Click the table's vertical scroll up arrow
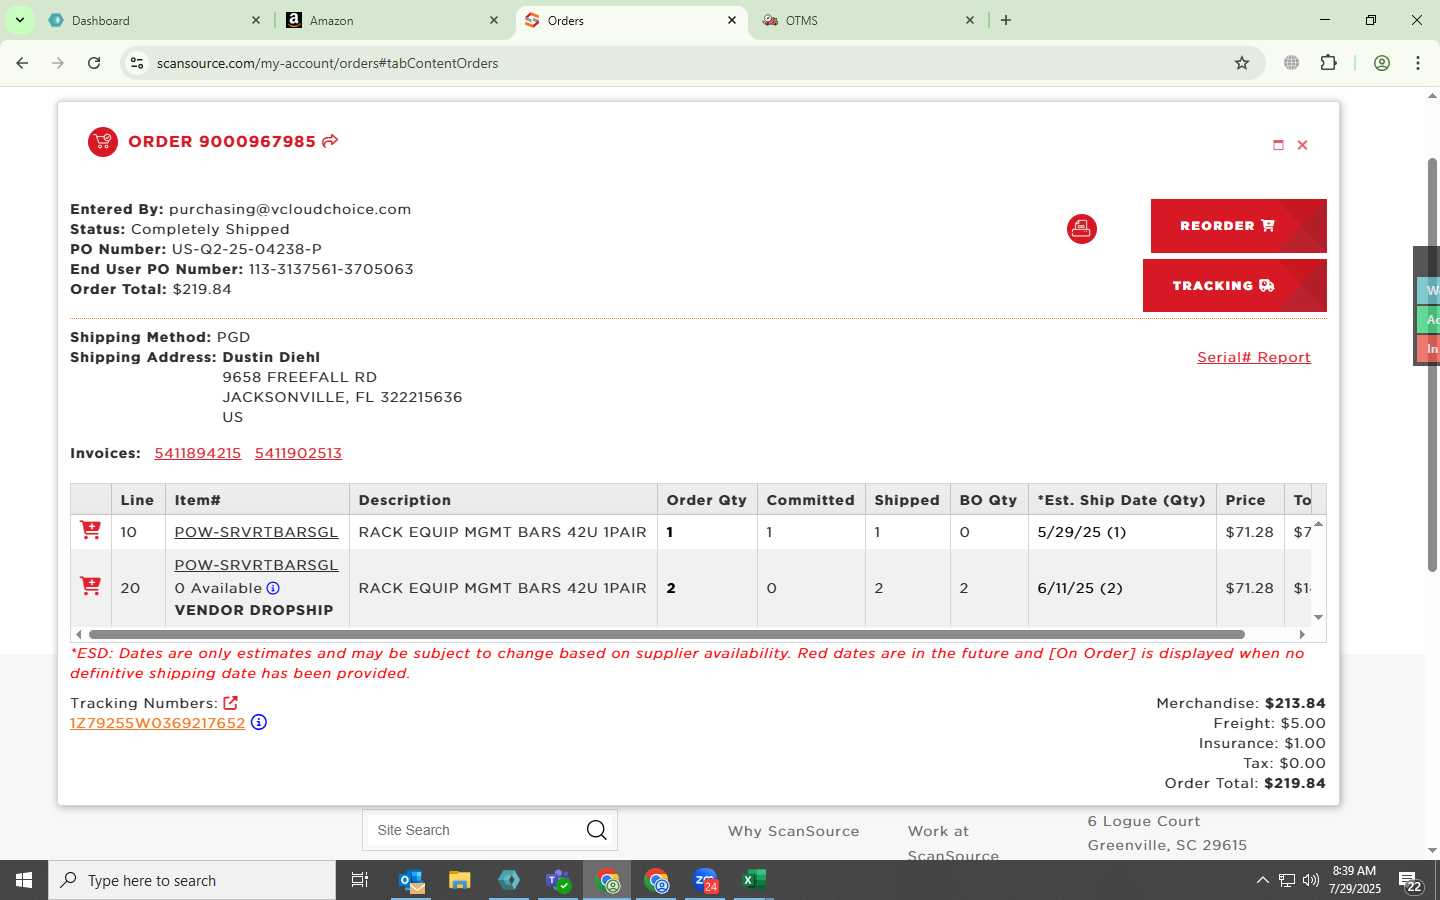The height and width of the screenshot is (900, 1440). (x=1318, y=524)
